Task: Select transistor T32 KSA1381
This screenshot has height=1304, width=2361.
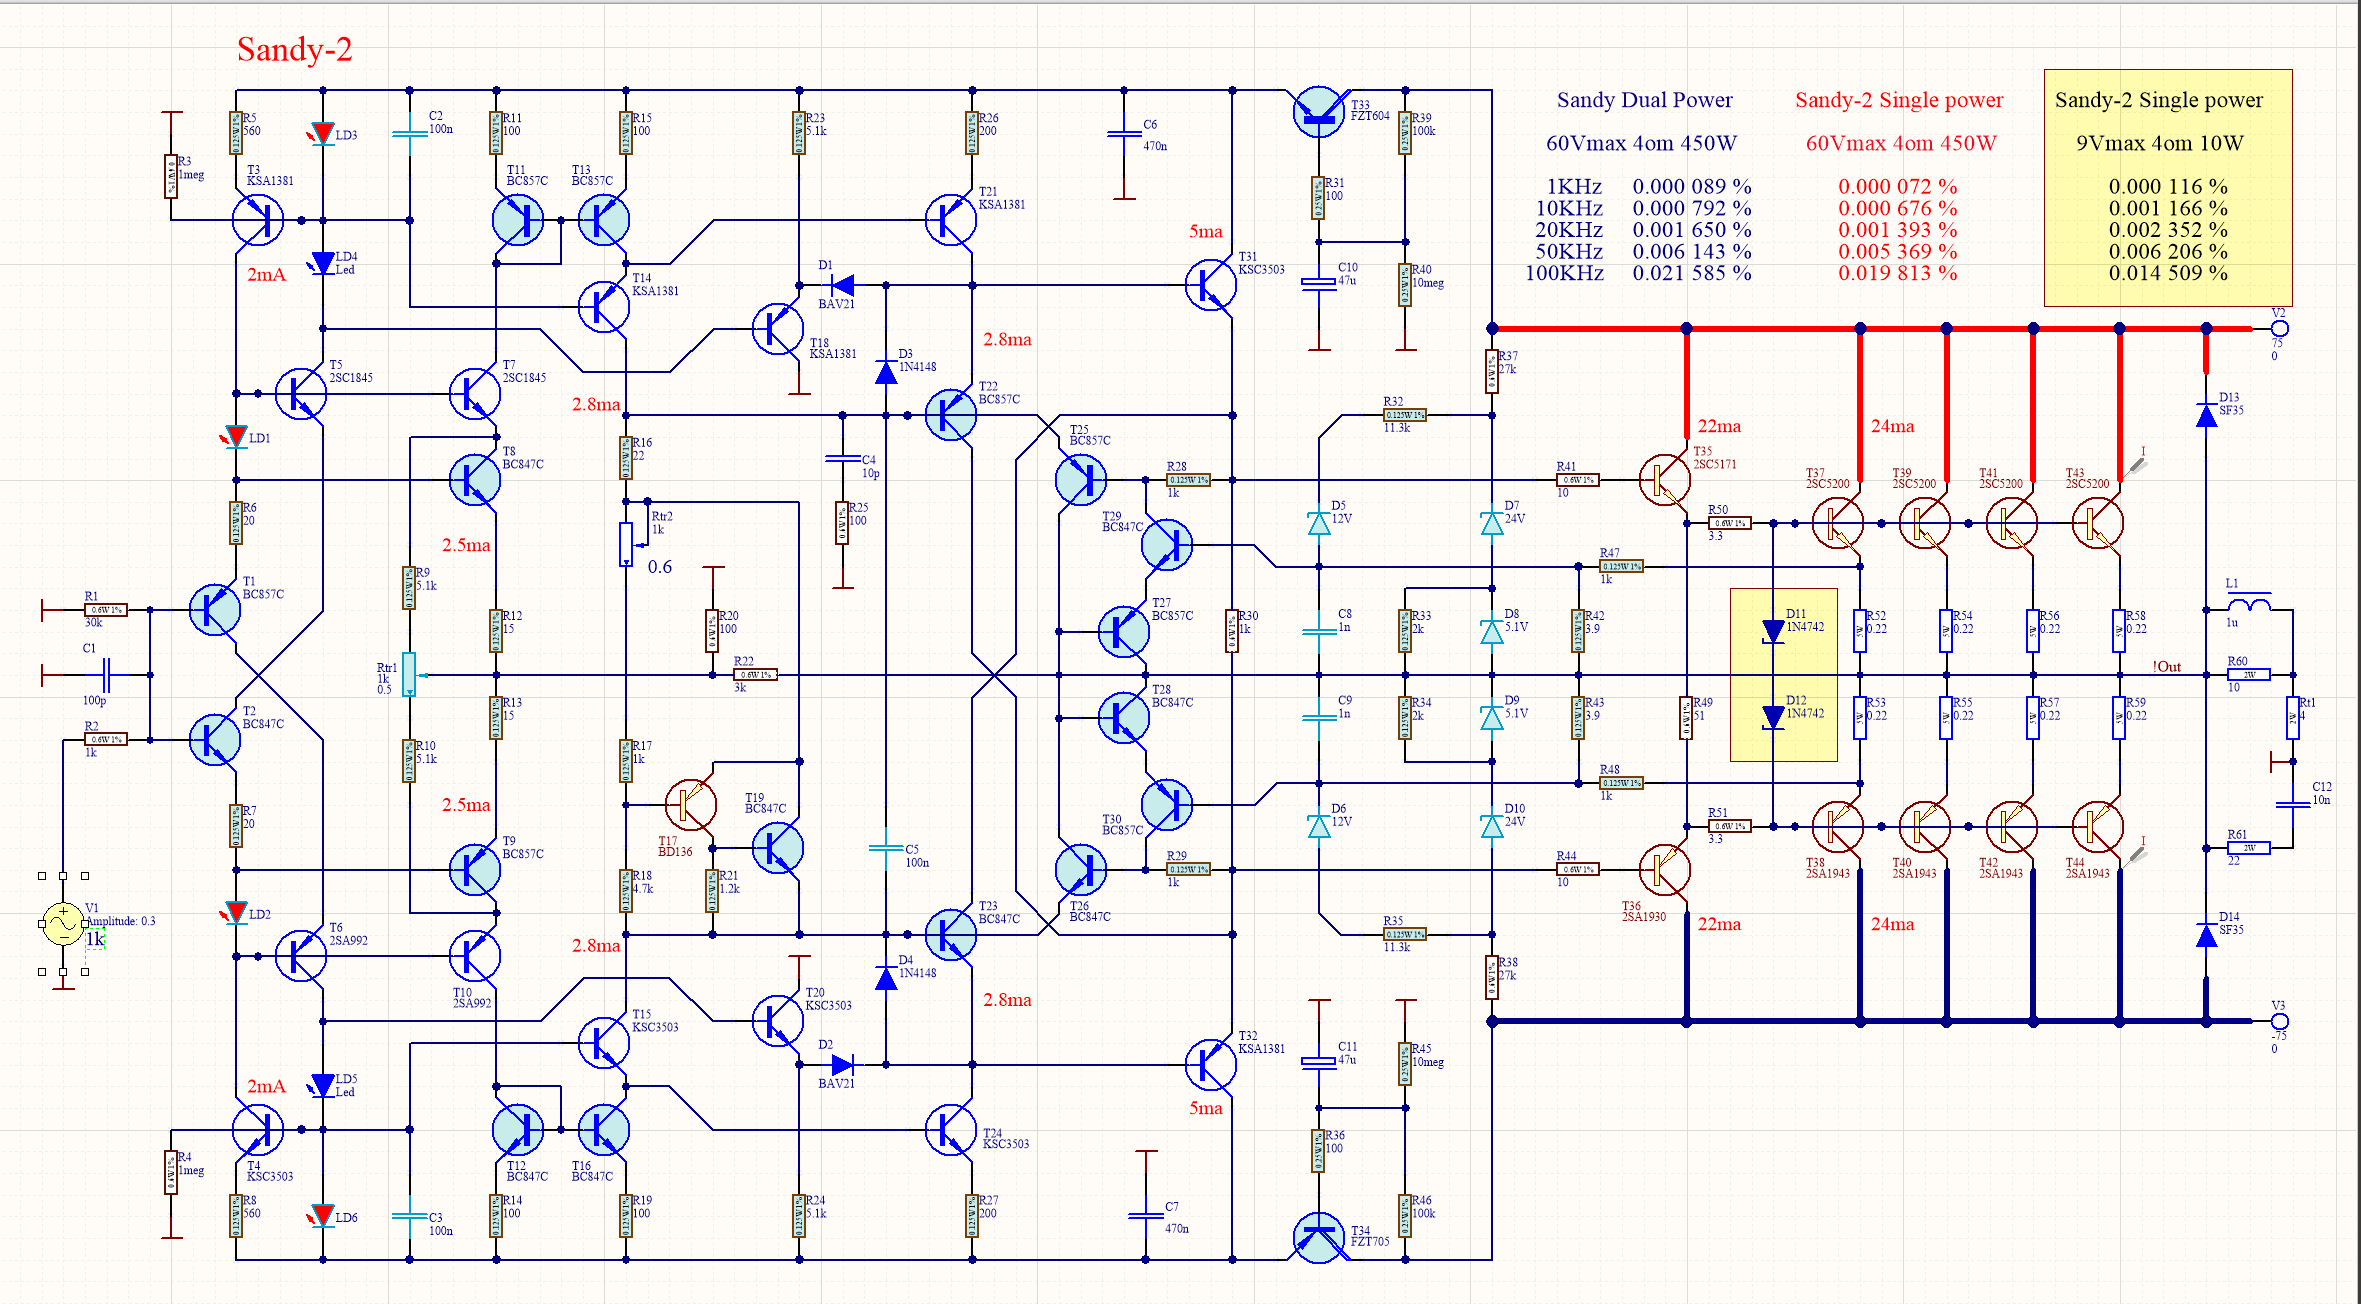Action: pos(1211,1065)
